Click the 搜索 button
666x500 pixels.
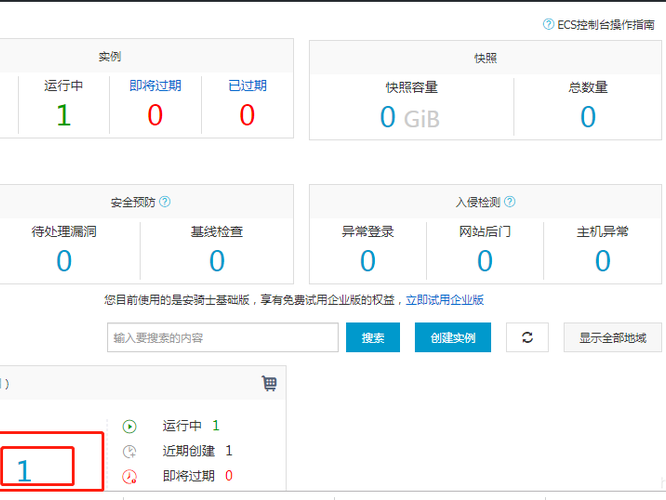(373, 337)
